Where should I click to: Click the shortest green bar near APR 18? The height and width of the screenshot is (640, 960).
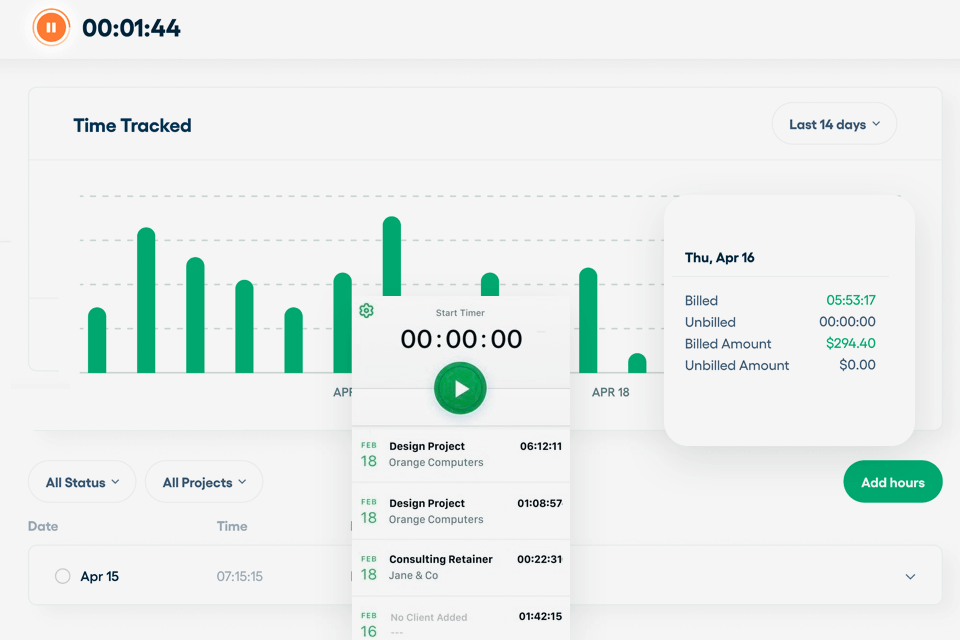pos(637,363)
